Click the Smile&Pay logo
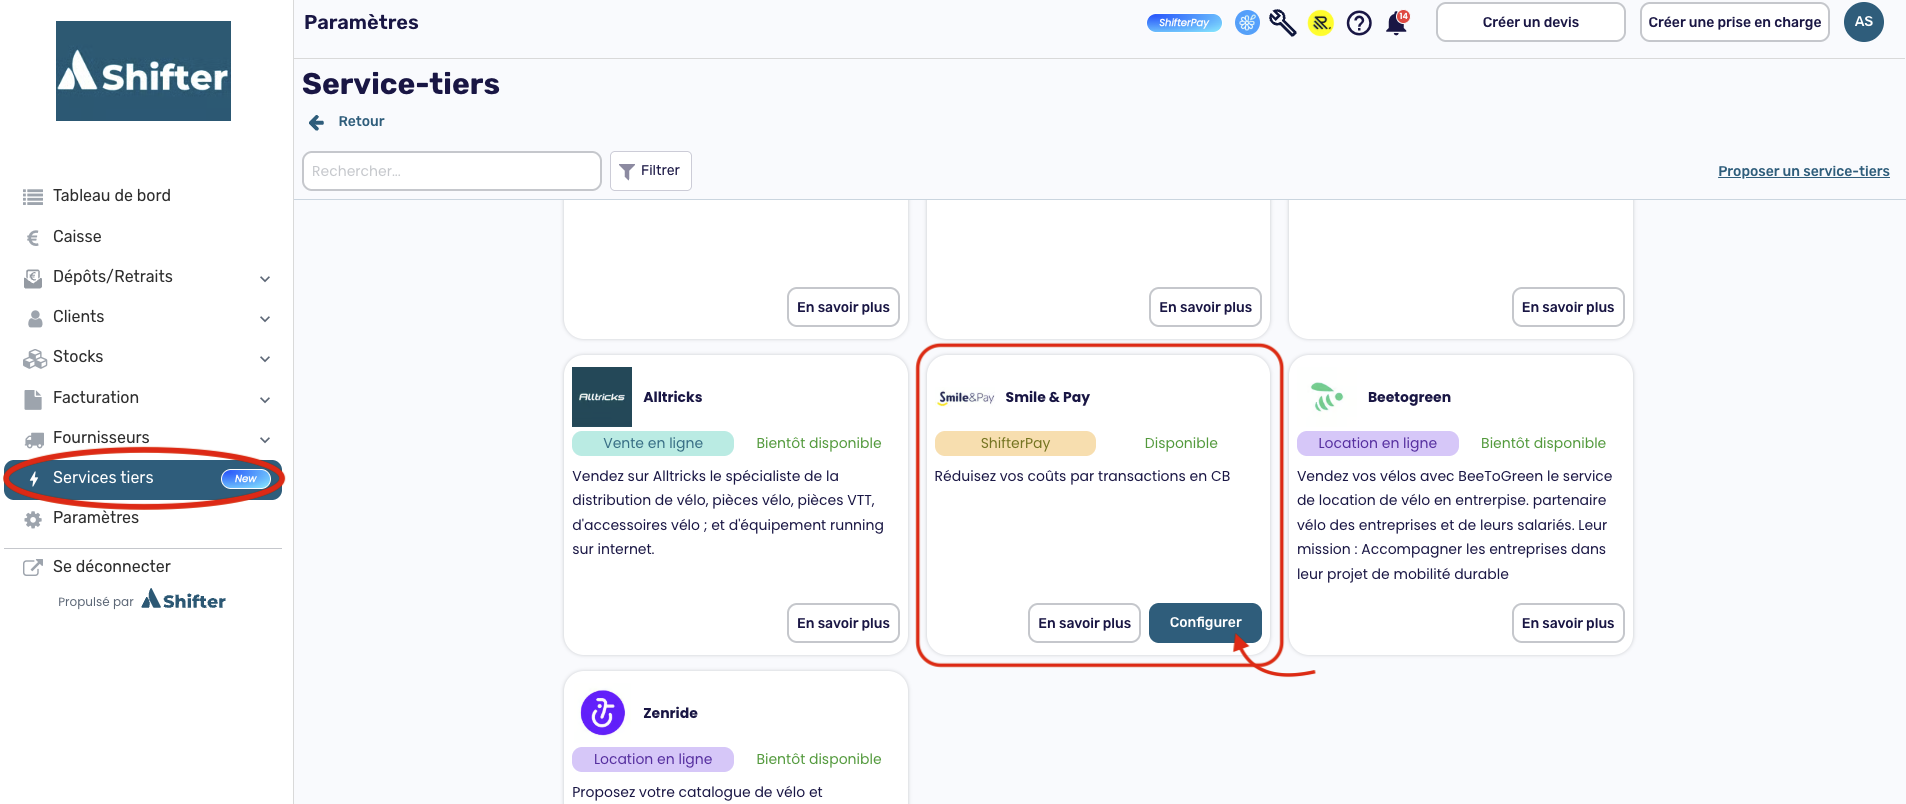Screen dimensions: 1906x804 tap(966, 398)
